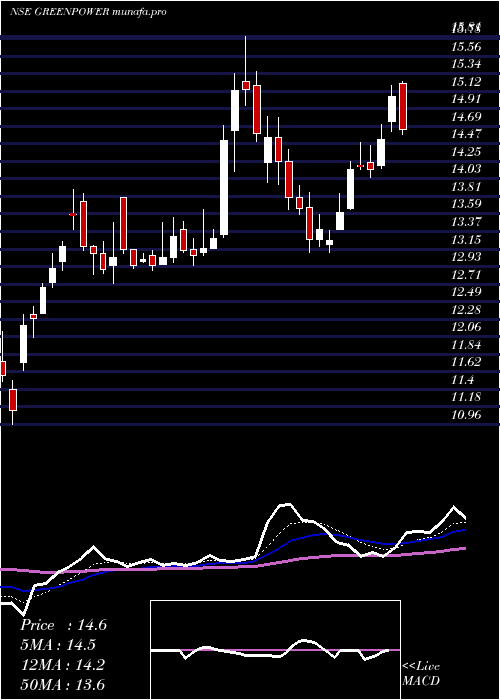Click the 12.71 price axis label
500x700 pixels.
pyautogui.click(x=466, y=274)
